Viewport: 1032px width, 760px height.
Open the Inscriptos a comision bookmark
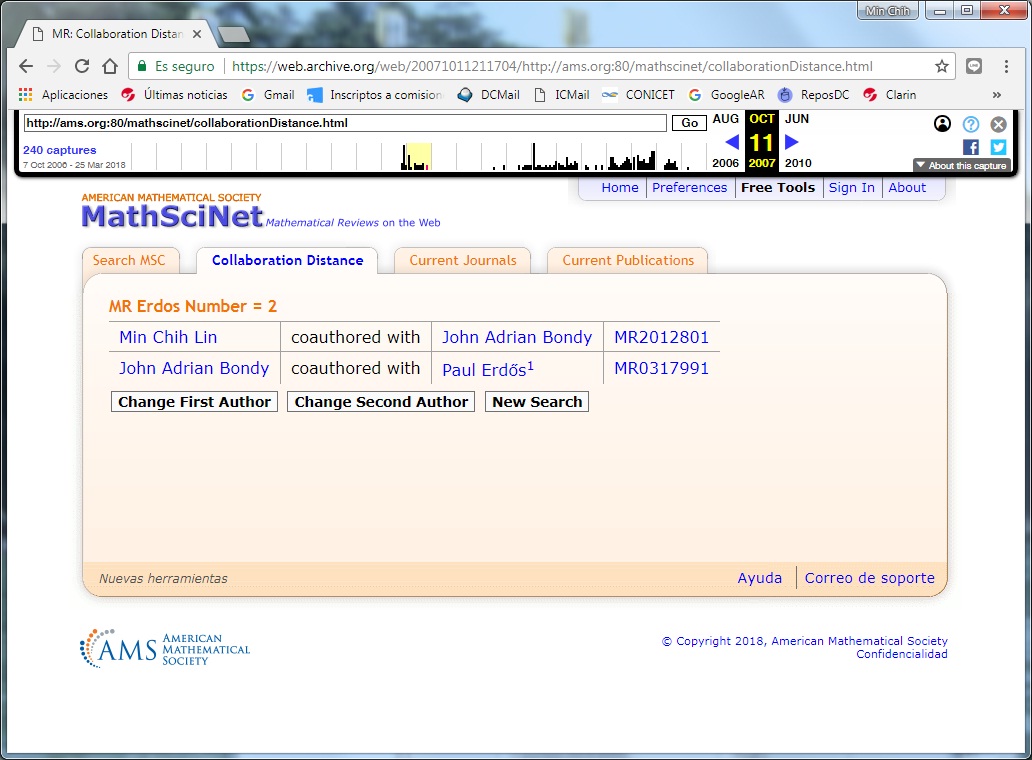[x=375, y=95]
